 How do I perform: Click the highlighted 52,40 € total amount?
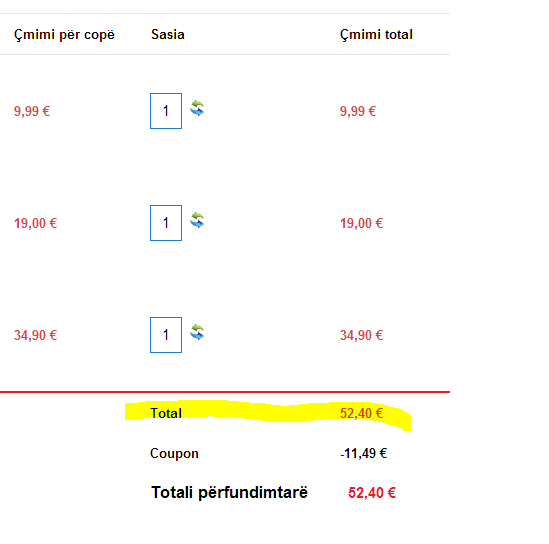click(x=361, y=413)
